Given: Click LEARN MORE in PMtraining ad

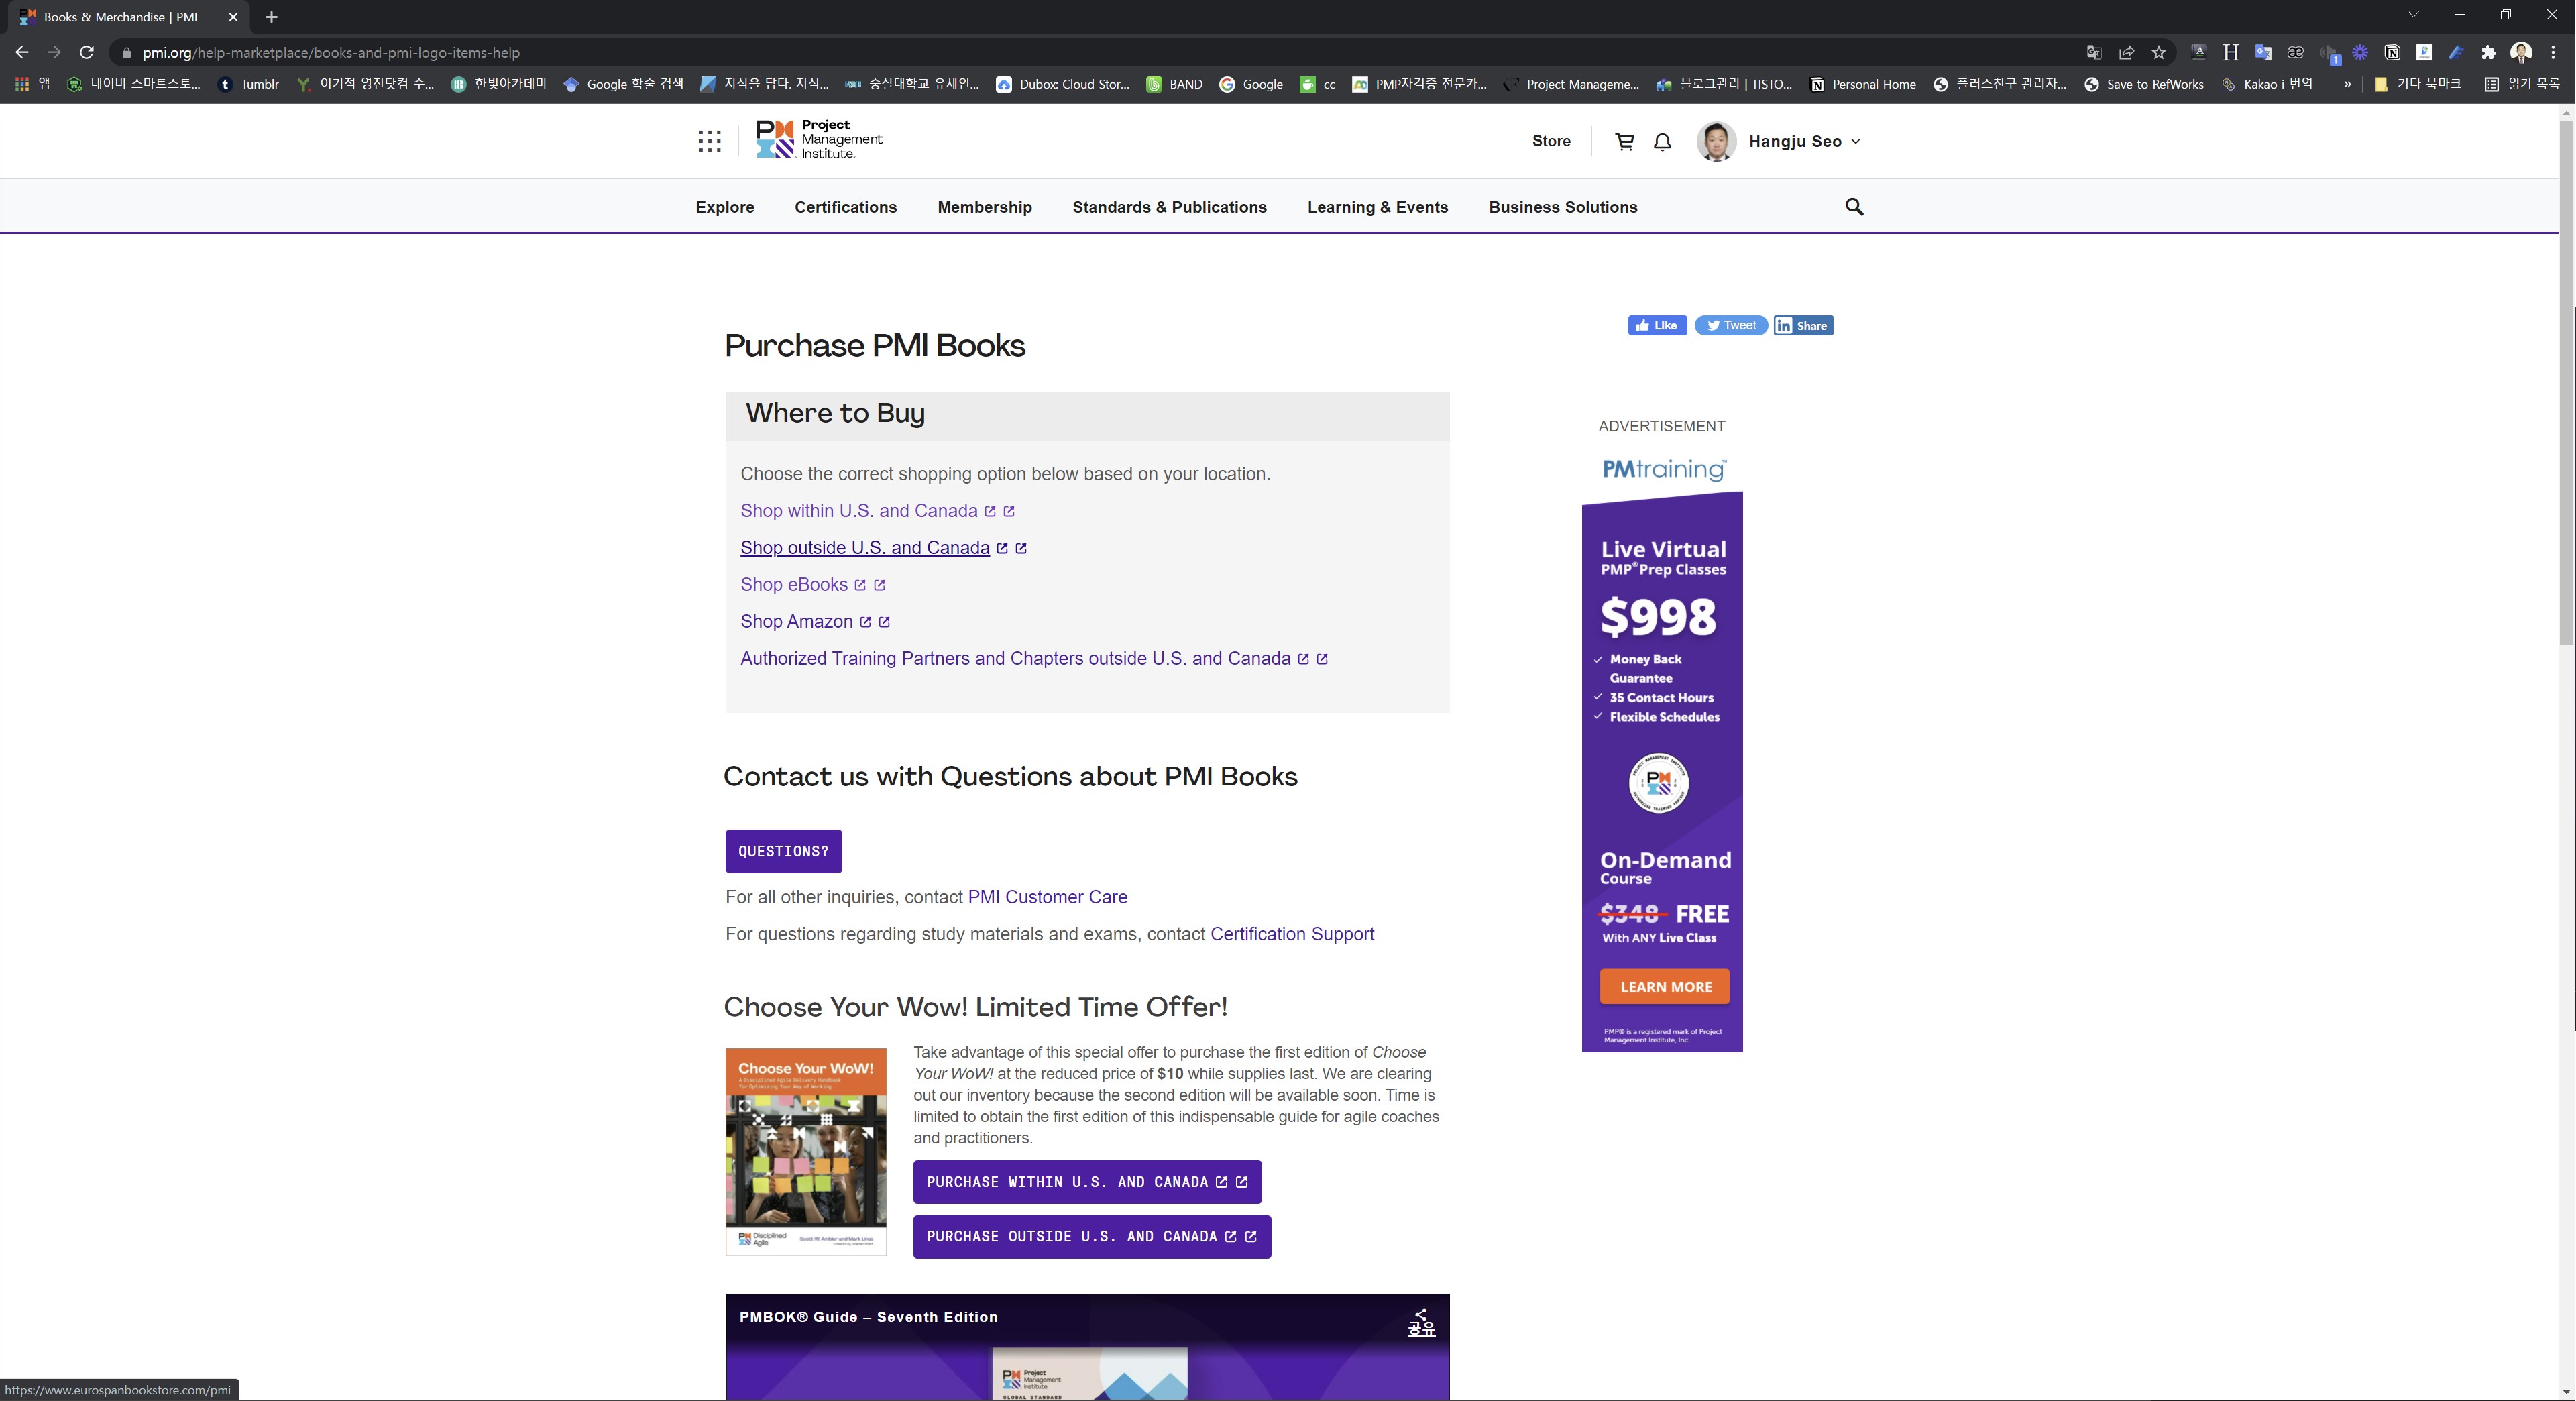Looking at the screenshot, I should 1664,987.
